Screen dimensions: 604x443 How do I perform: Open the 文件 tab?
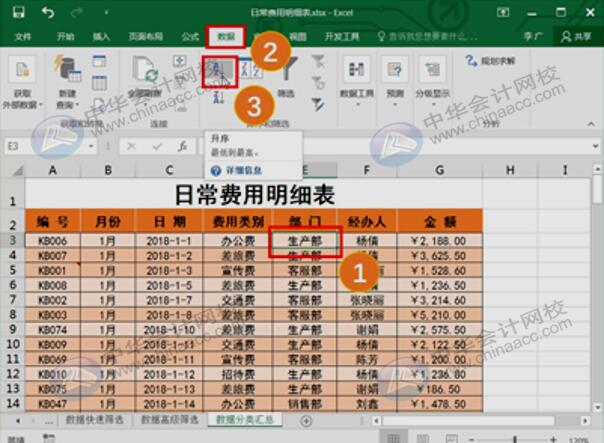tap(23, 37)
